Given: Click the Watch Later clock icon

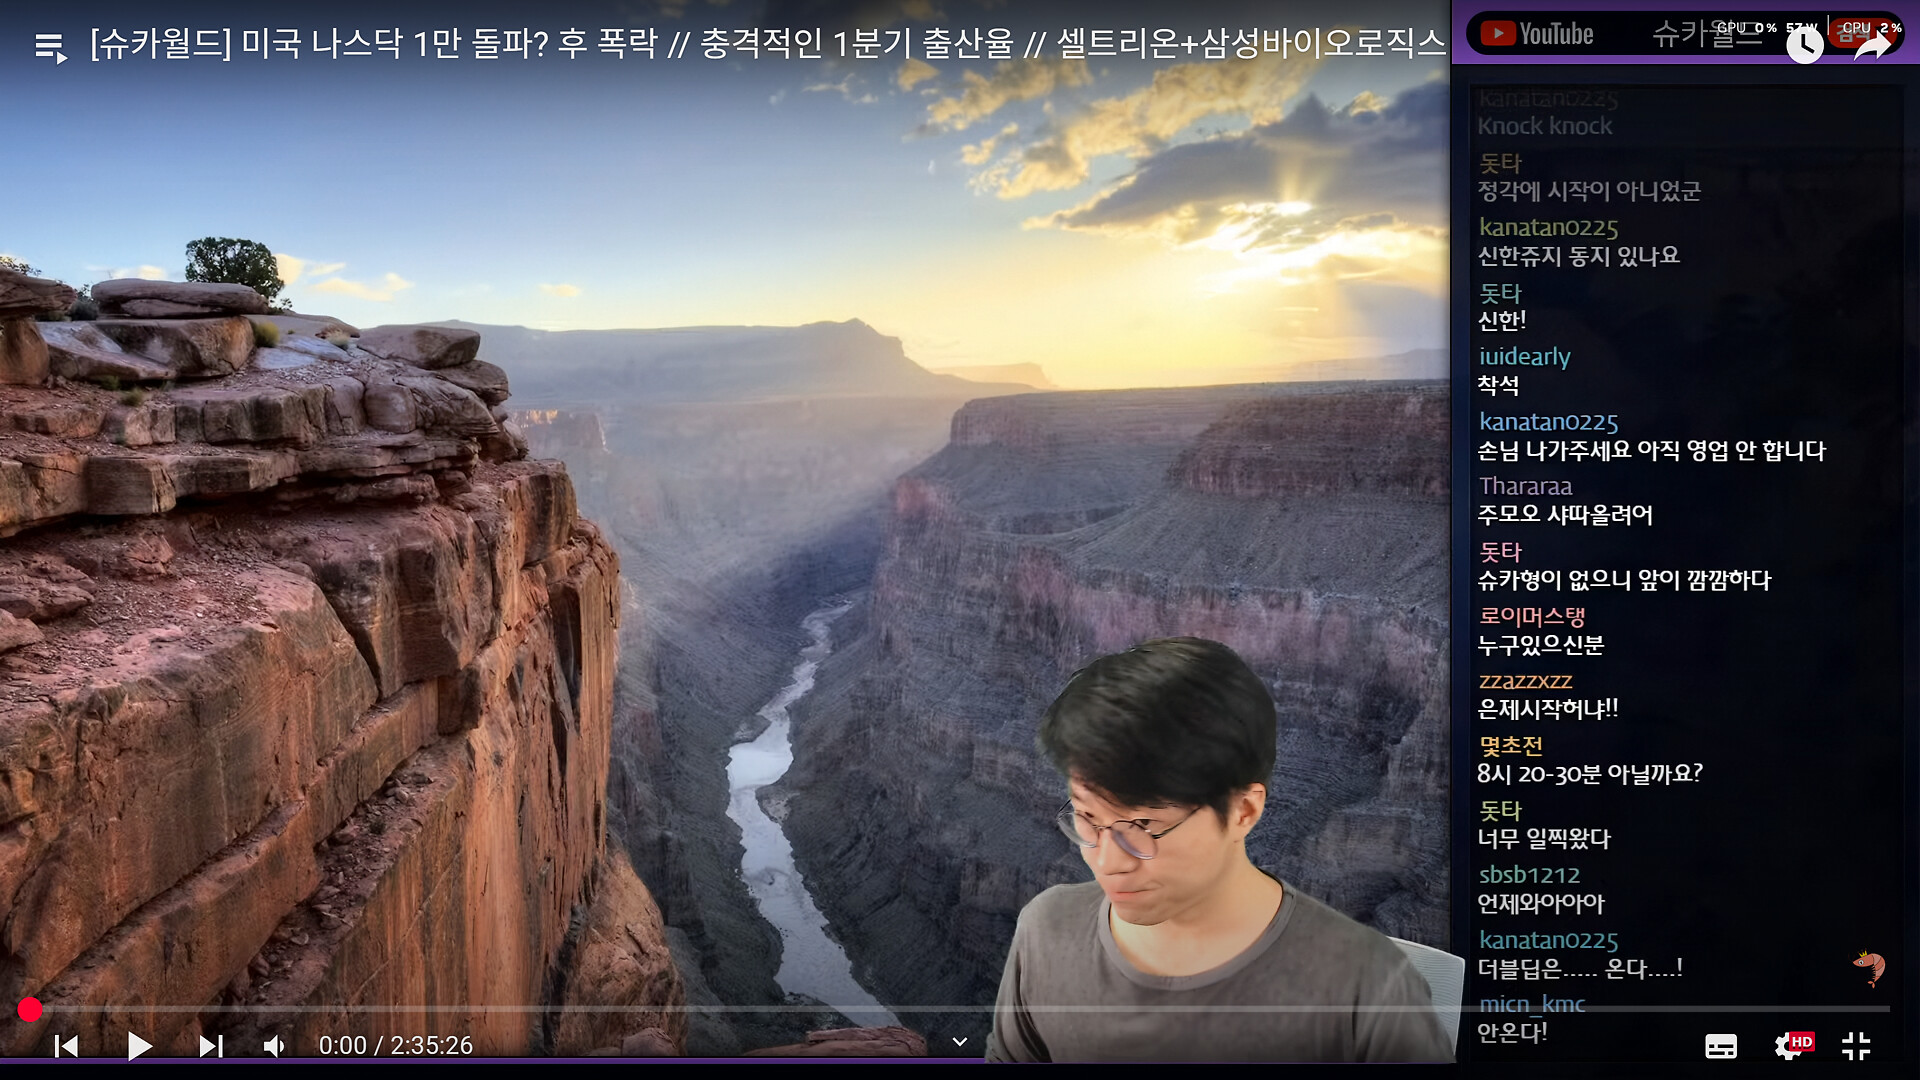Looking at the screenshot, I should tap(1804, 45).
